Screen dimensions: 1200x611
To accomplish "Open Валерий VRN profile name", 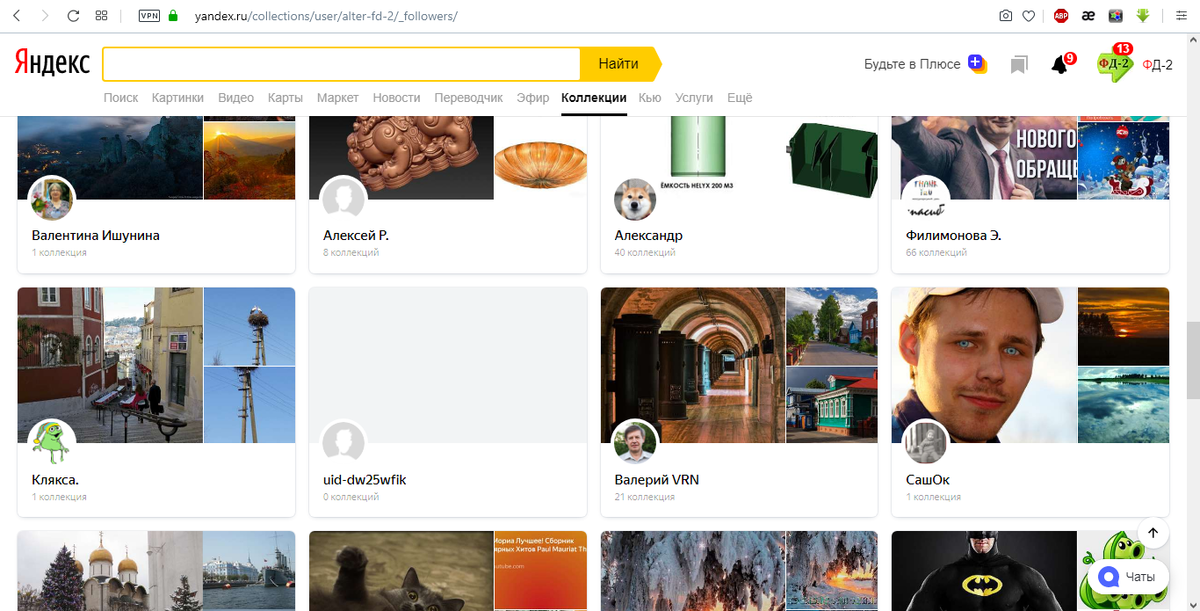I will tap(657, 480).
